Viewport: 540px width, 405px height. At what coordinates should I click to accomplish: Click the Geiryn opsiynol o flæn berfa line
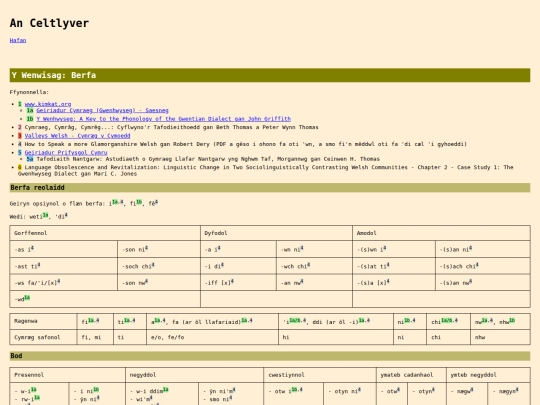tap(84, 203)
